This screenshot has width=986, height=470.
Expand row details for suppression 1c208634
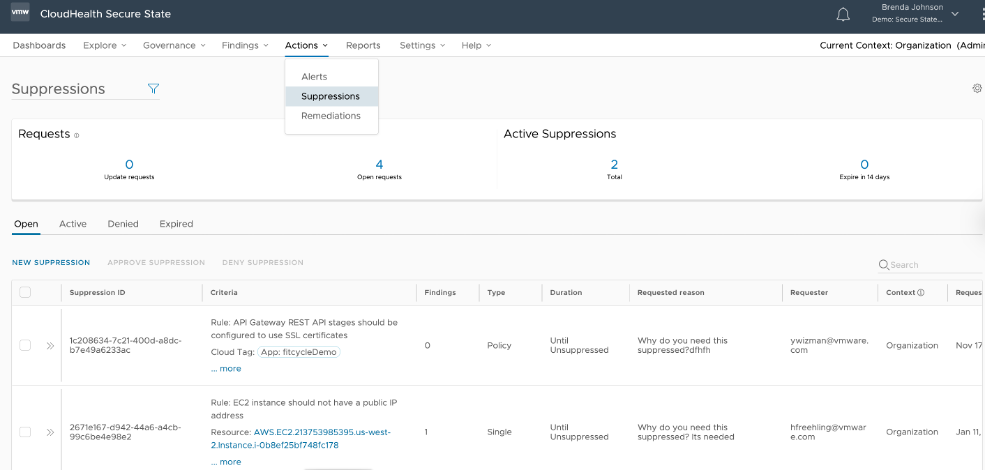(x=50, y=345)
